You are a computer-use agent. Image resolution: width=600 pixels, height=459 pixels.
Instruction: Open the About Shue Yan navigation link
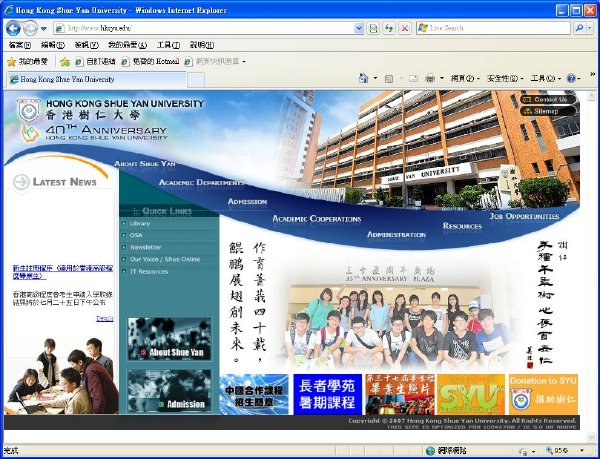click(145, 164)
